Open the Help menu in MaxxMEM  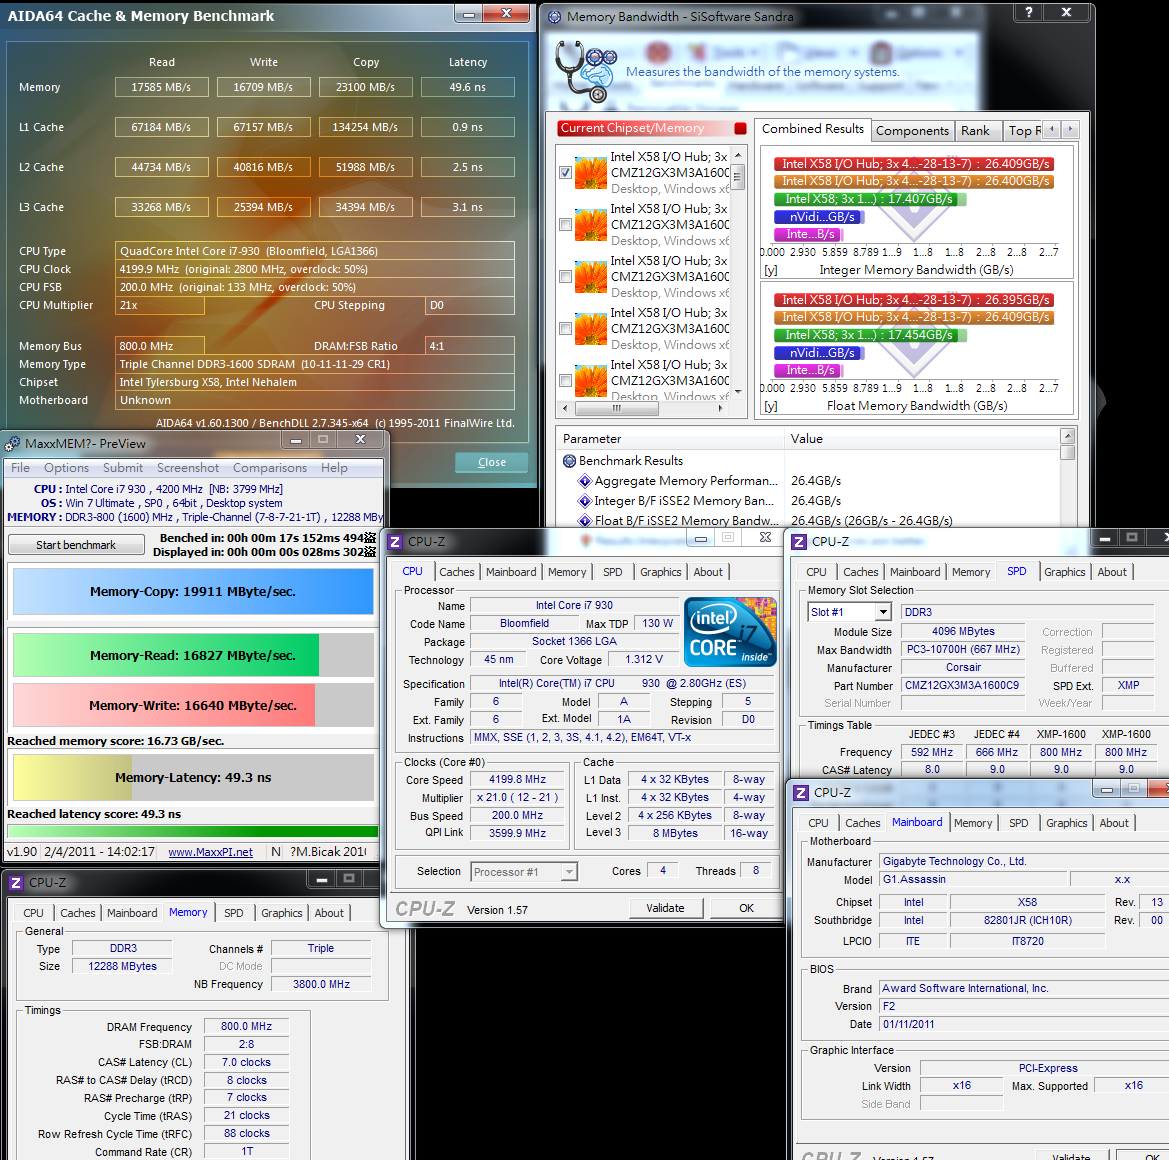[334, 467]
